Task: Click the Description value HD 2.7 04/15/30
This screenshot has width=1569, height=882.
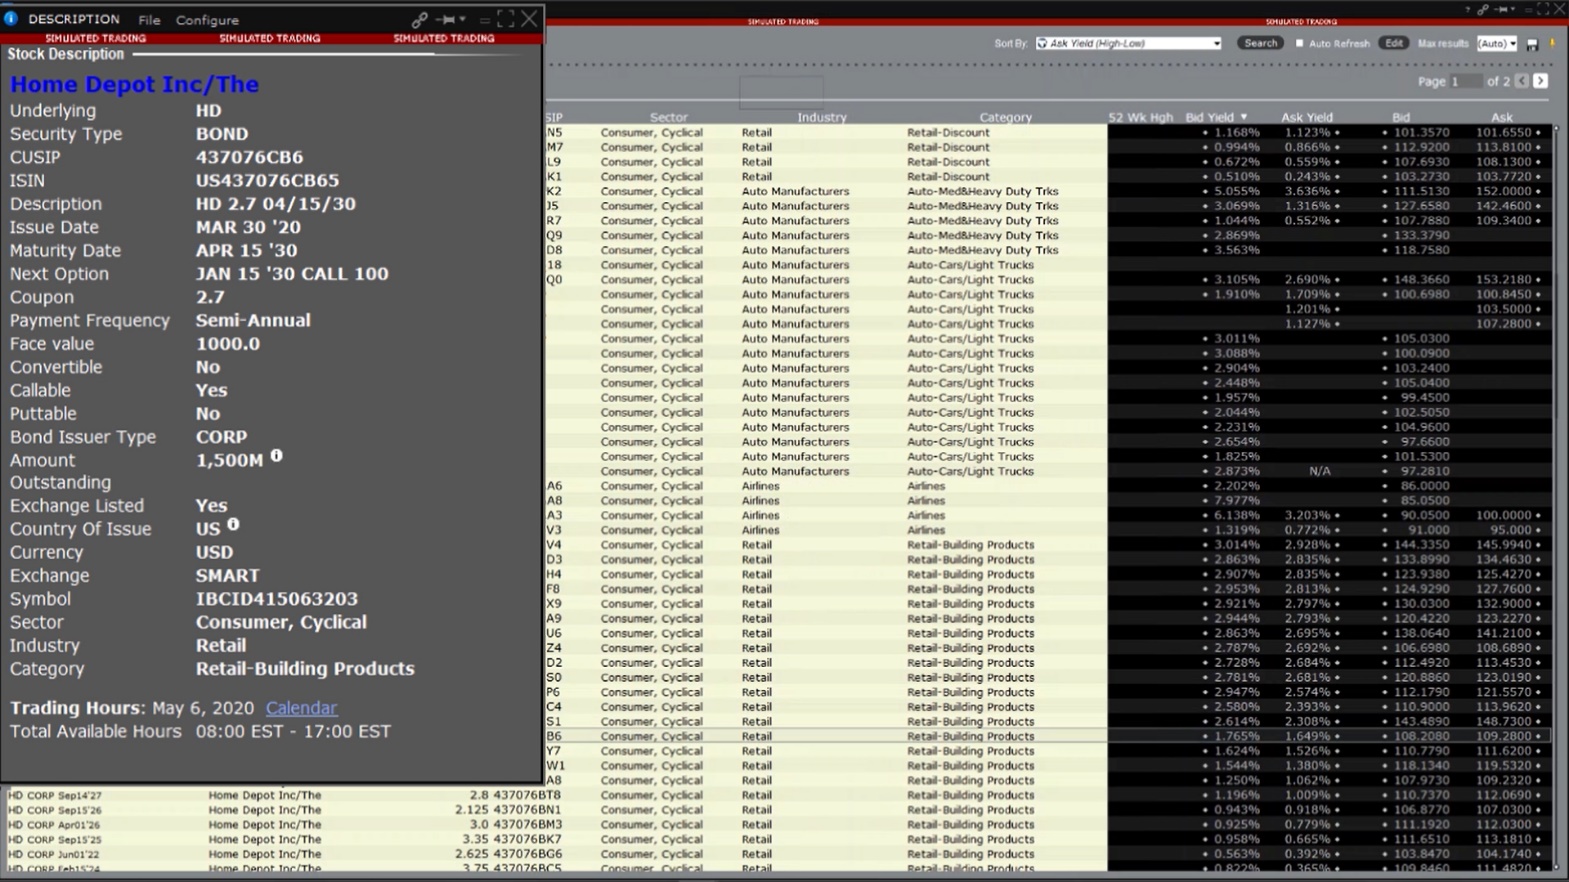Action: tap(275, 203)
